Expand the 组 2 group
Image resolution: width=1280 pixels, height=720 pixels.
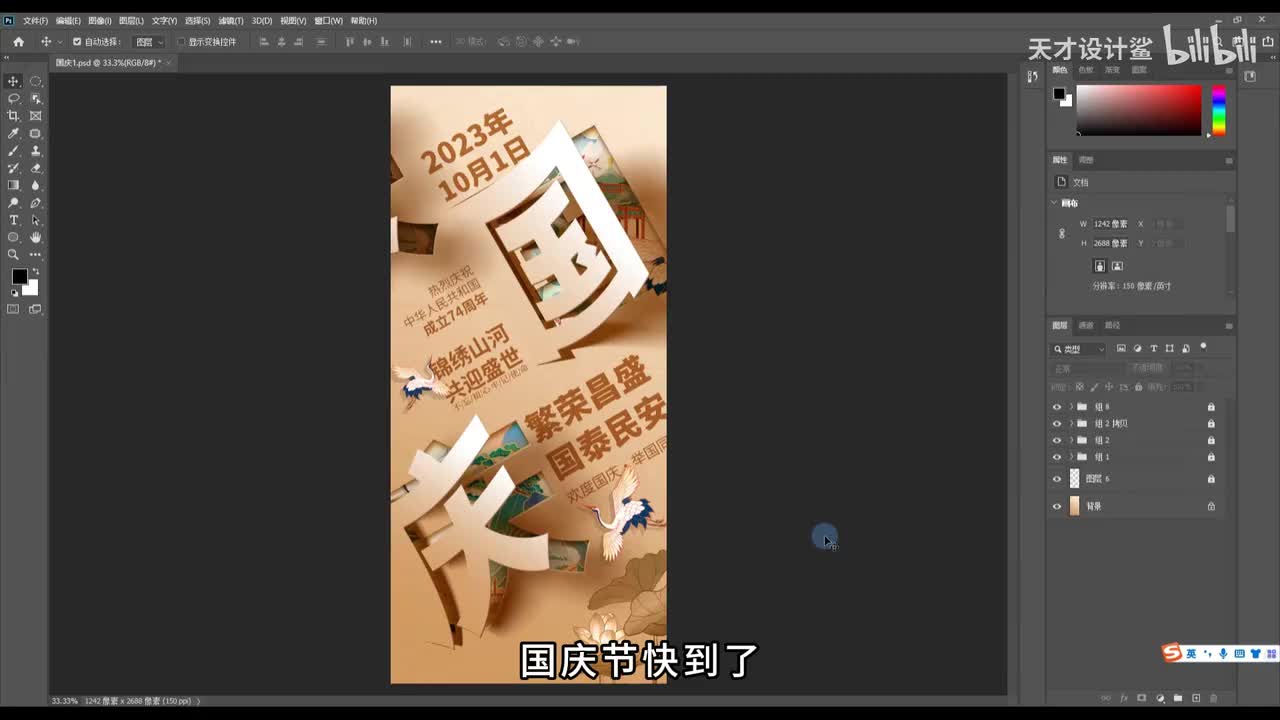tap(1071, 440)
